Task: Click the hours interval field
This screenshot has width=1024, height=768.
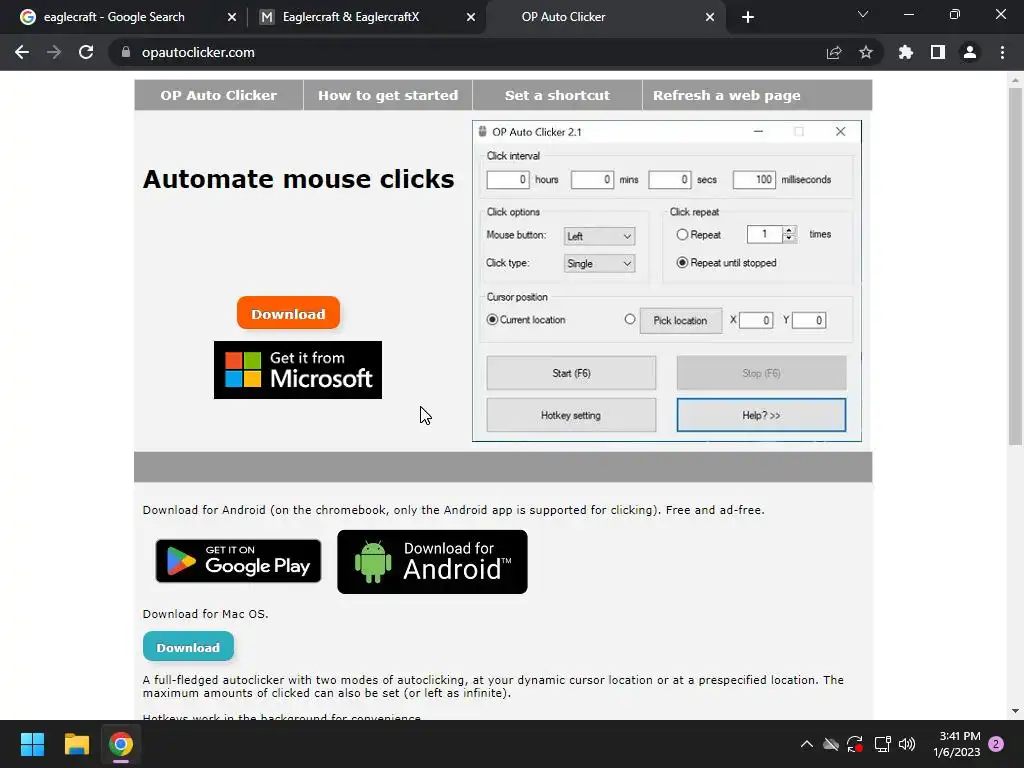Action: coord(508,180)
